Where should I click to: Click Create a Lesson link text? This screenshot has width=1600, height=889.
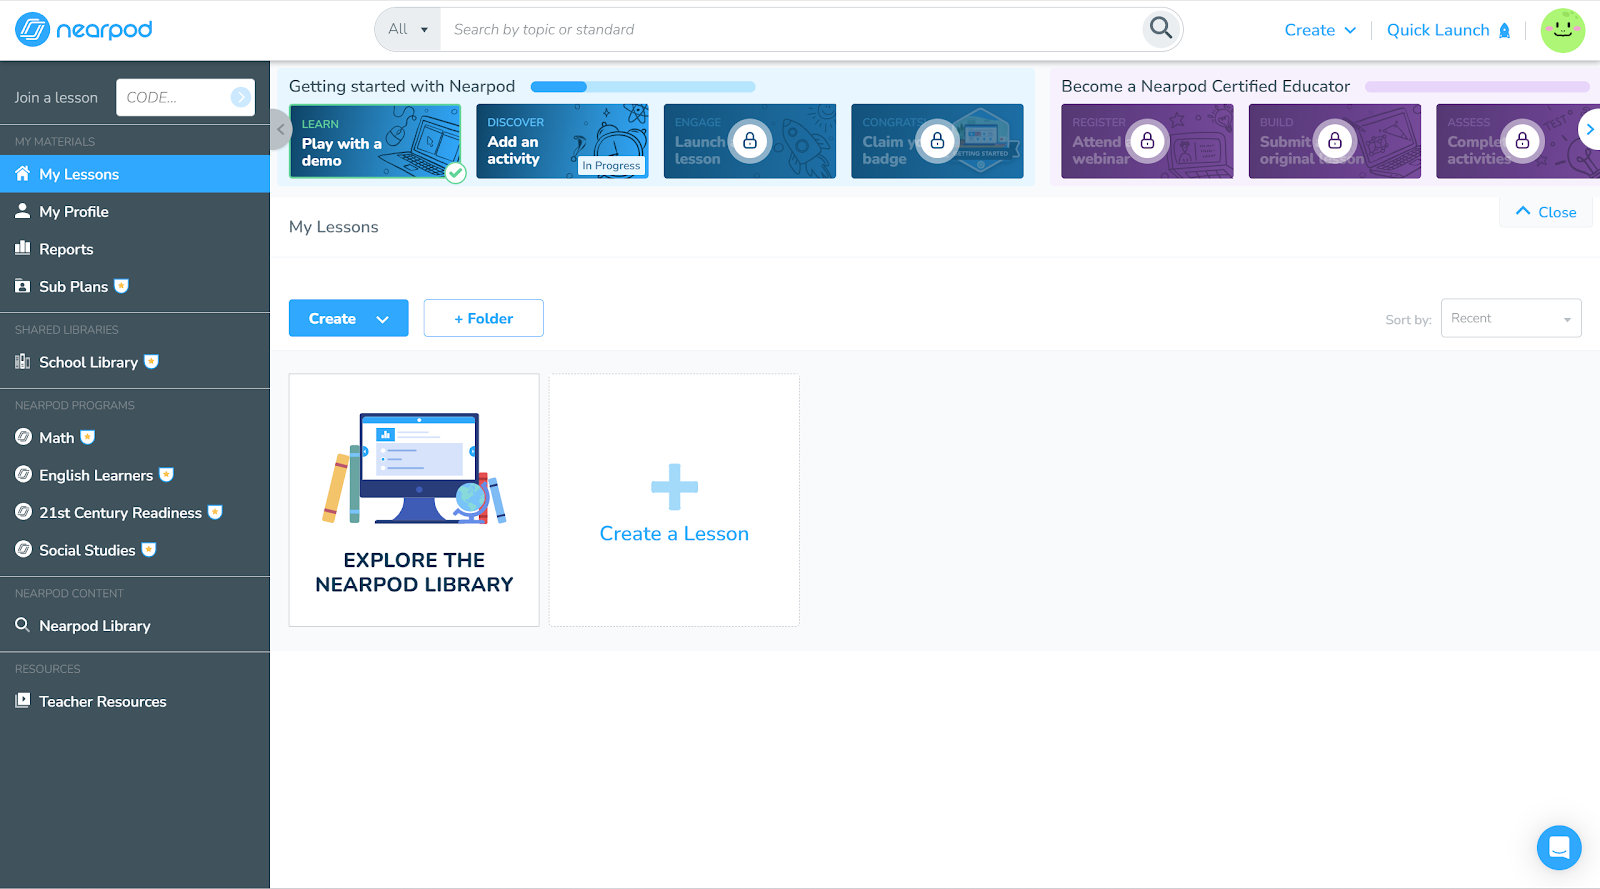click(674, 534)
